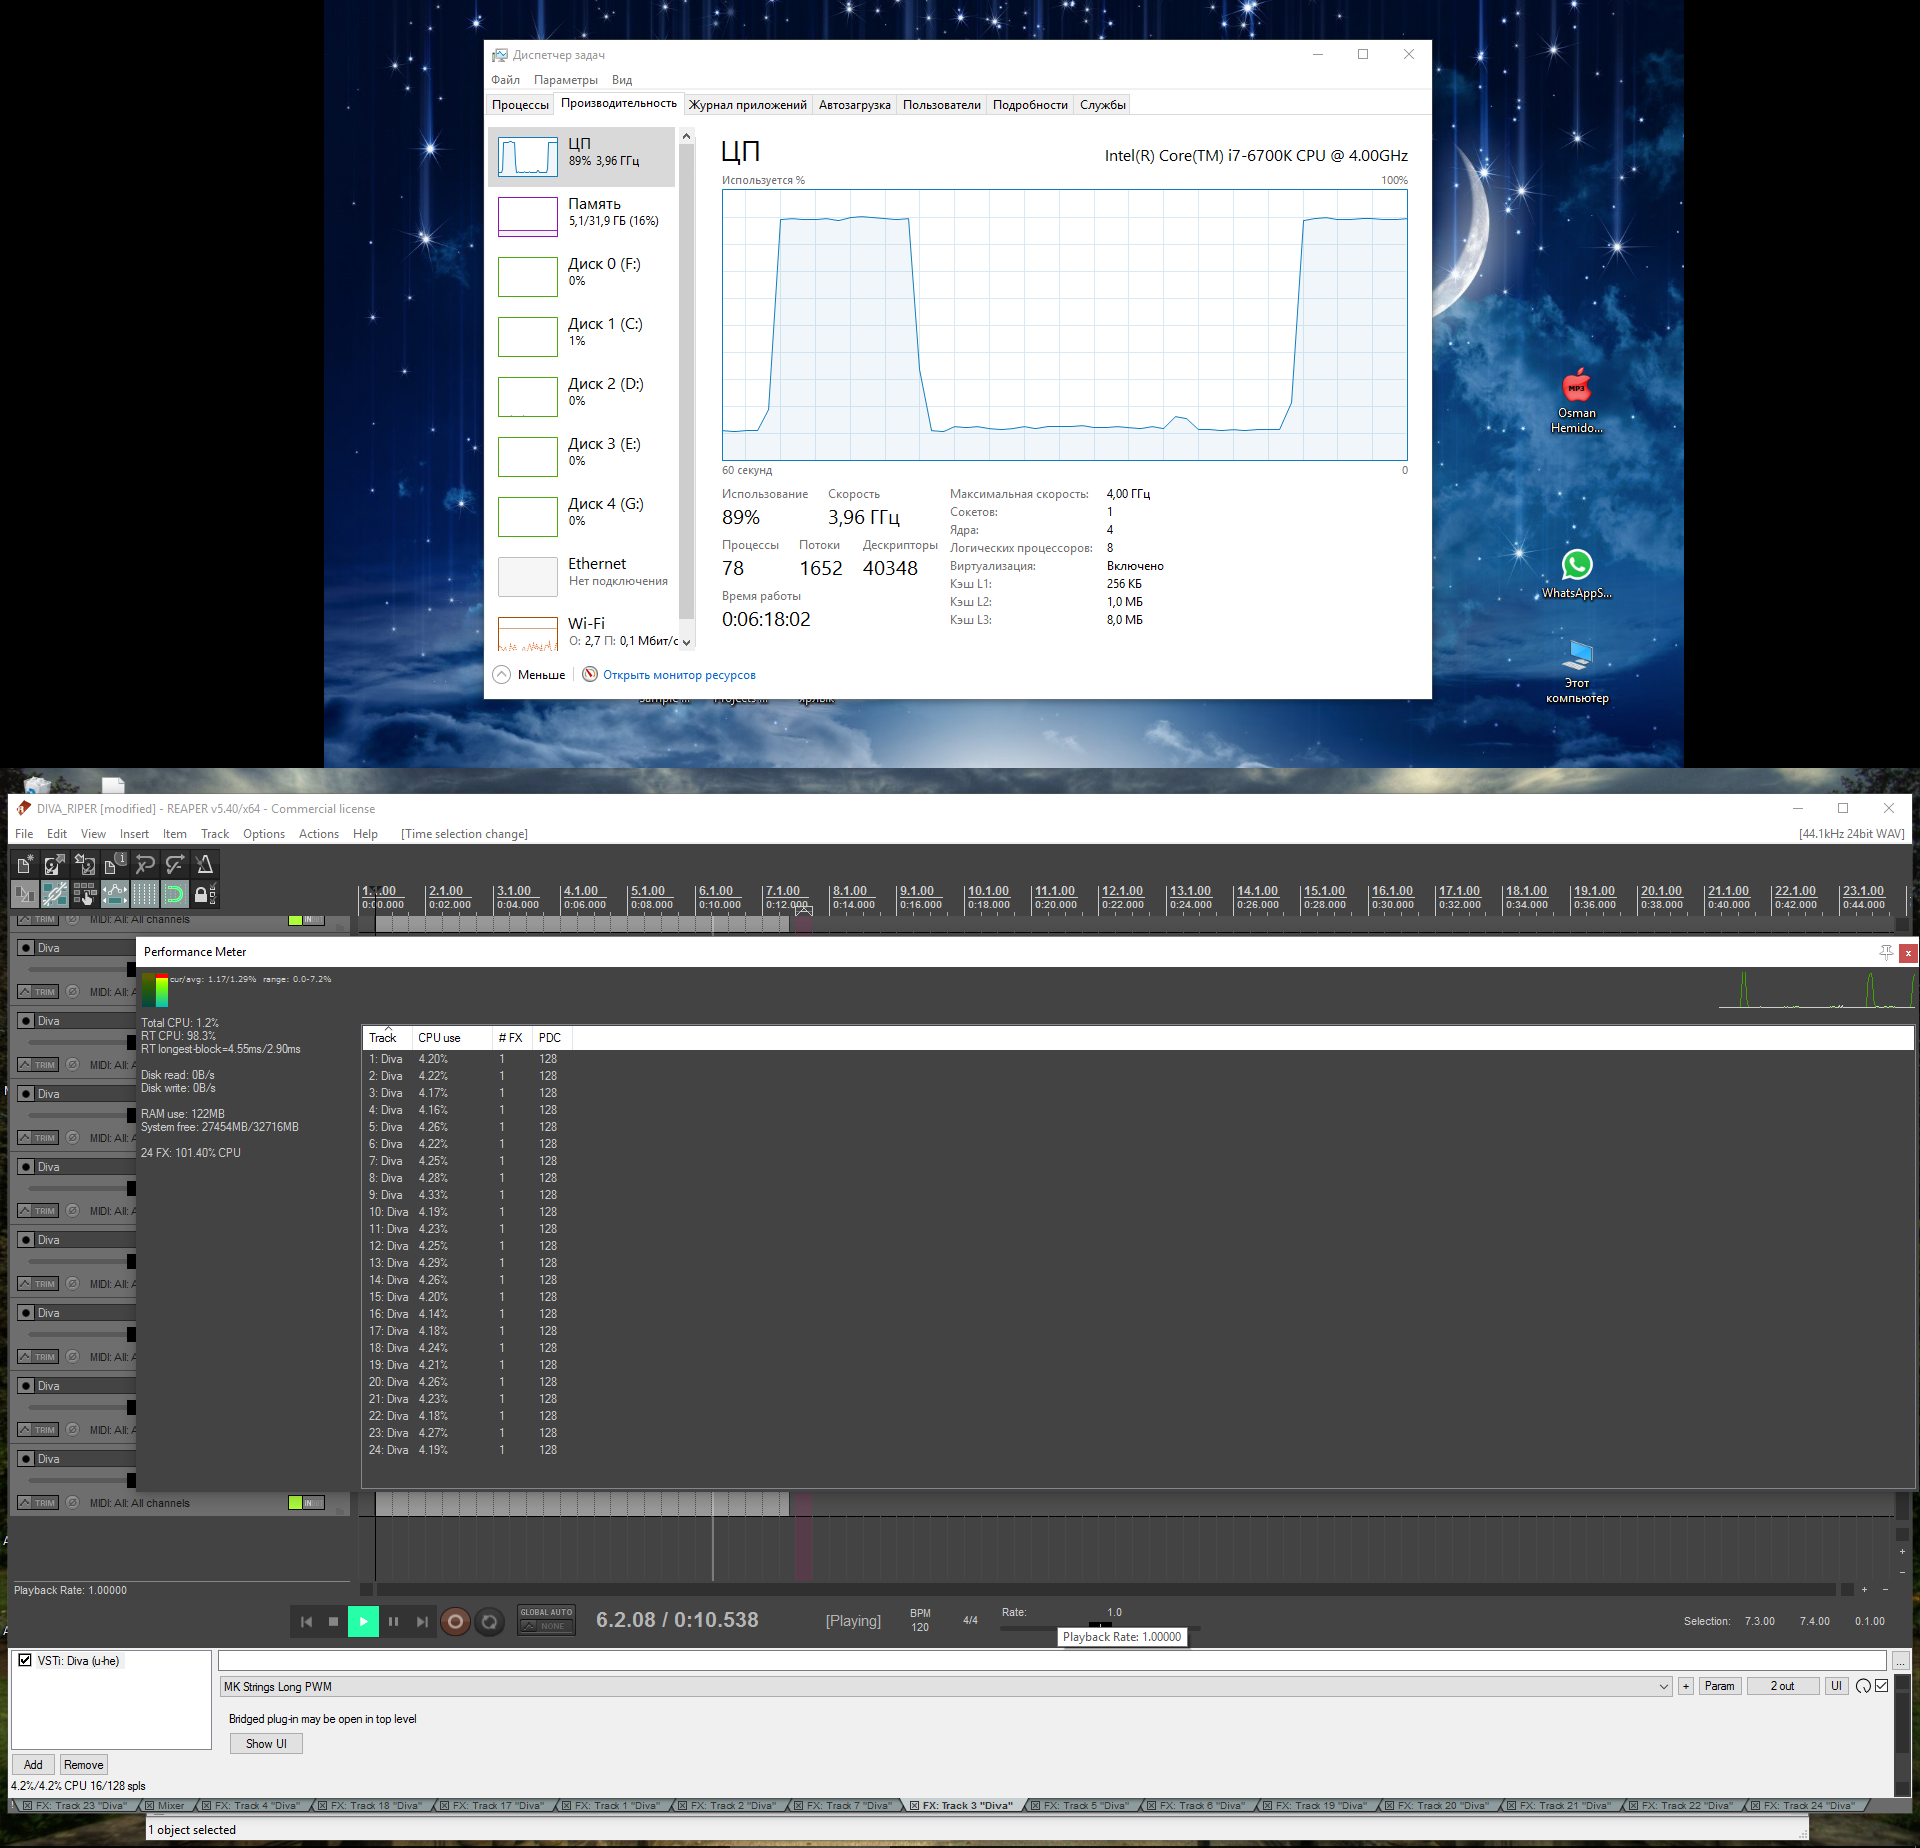This screenshot has height=1848, width=1920.
Task: Select Диск 1 (C:) in the Task Manager sidebar
Action: pyautogui.click(x=581, y=336)
